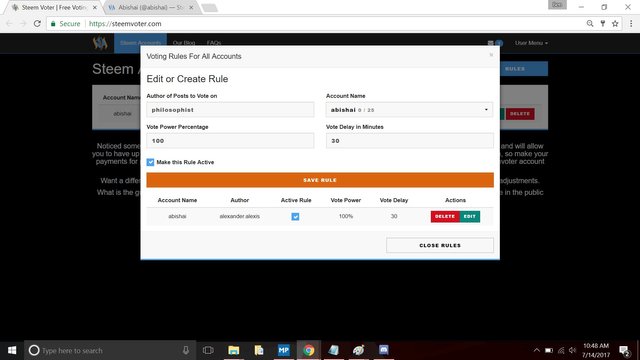Image resolution: width=640 pixels, height=360 pixels.
Task: Click the taskbar clock and date
Action: [x=596, y=350]
